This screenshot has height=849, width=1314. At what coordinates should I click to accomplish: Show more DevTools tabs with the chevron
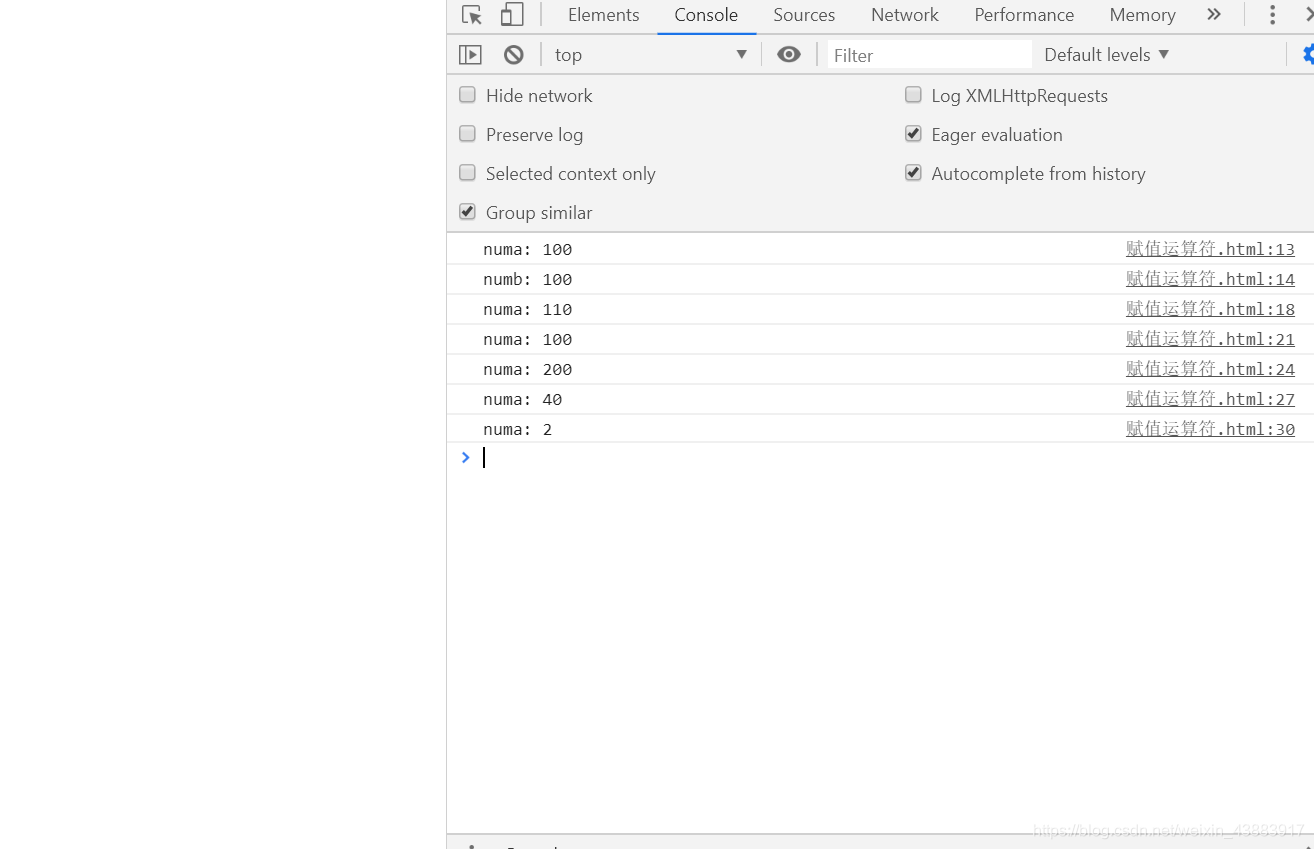click(1214, 15)
